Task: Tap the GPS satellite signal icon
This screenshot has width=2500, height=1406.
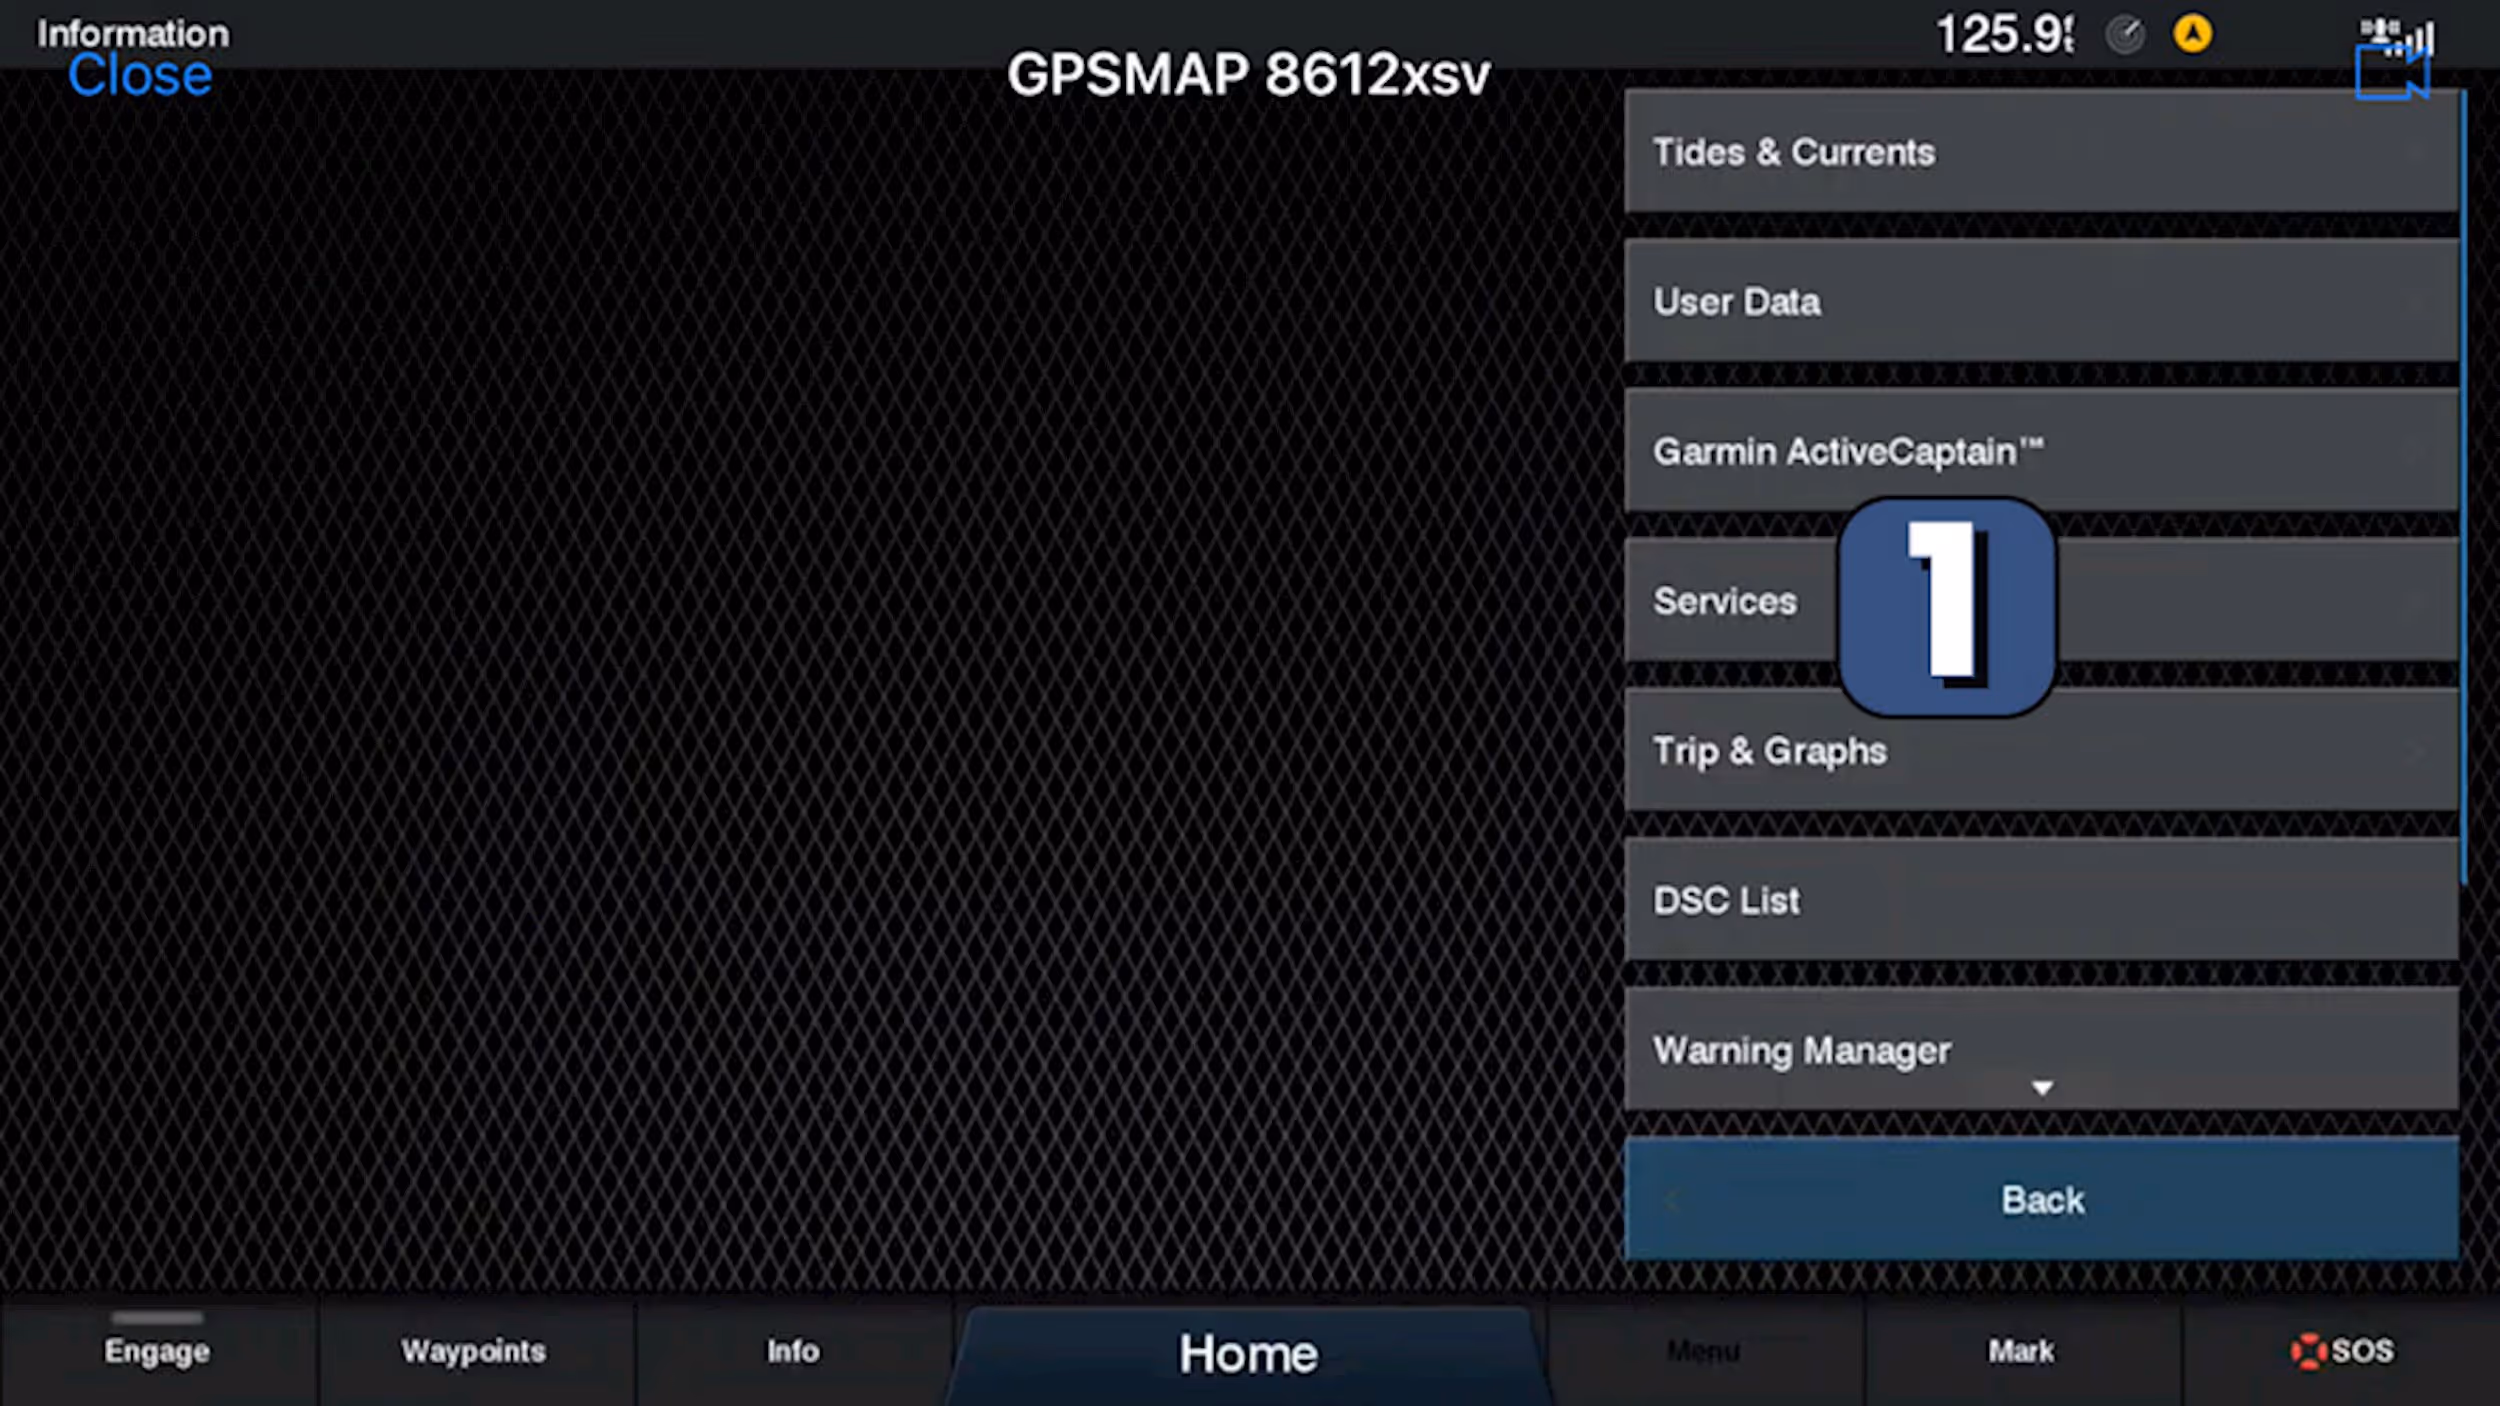Action: pos(2398,36)
